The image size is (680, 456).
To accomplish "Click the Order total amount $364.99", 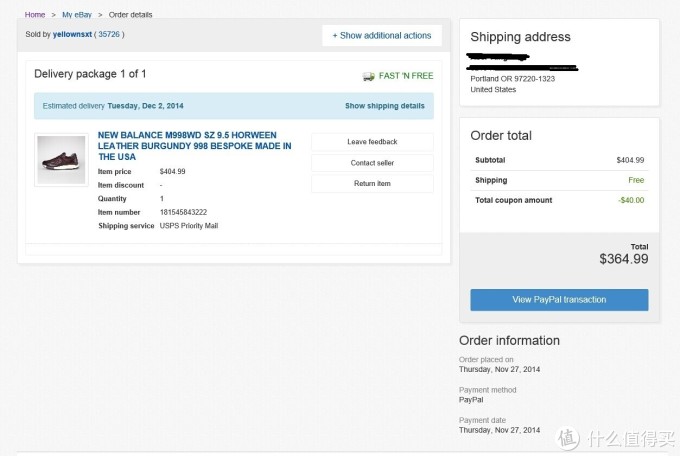I will 624,259.
